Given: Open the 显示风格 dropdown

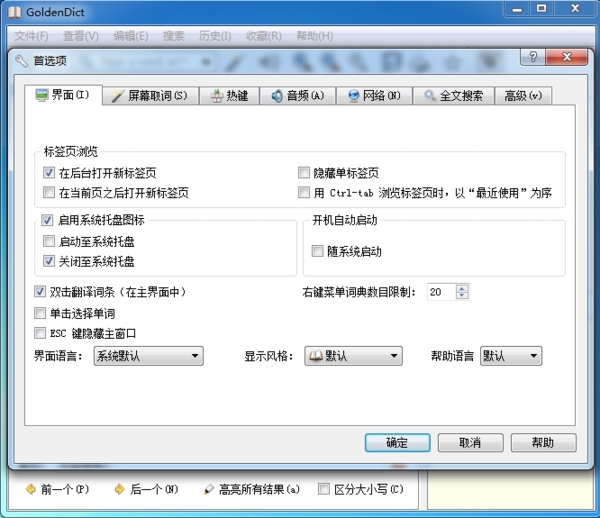Looking at the screenshot, I should pos(353,356).
